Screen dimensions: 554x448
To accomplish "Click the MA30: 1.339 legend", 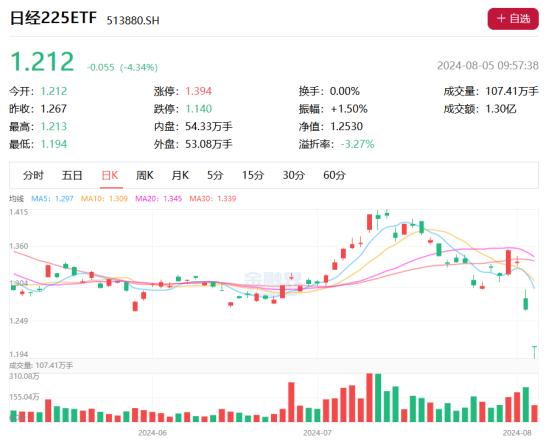I will (213, 199).
